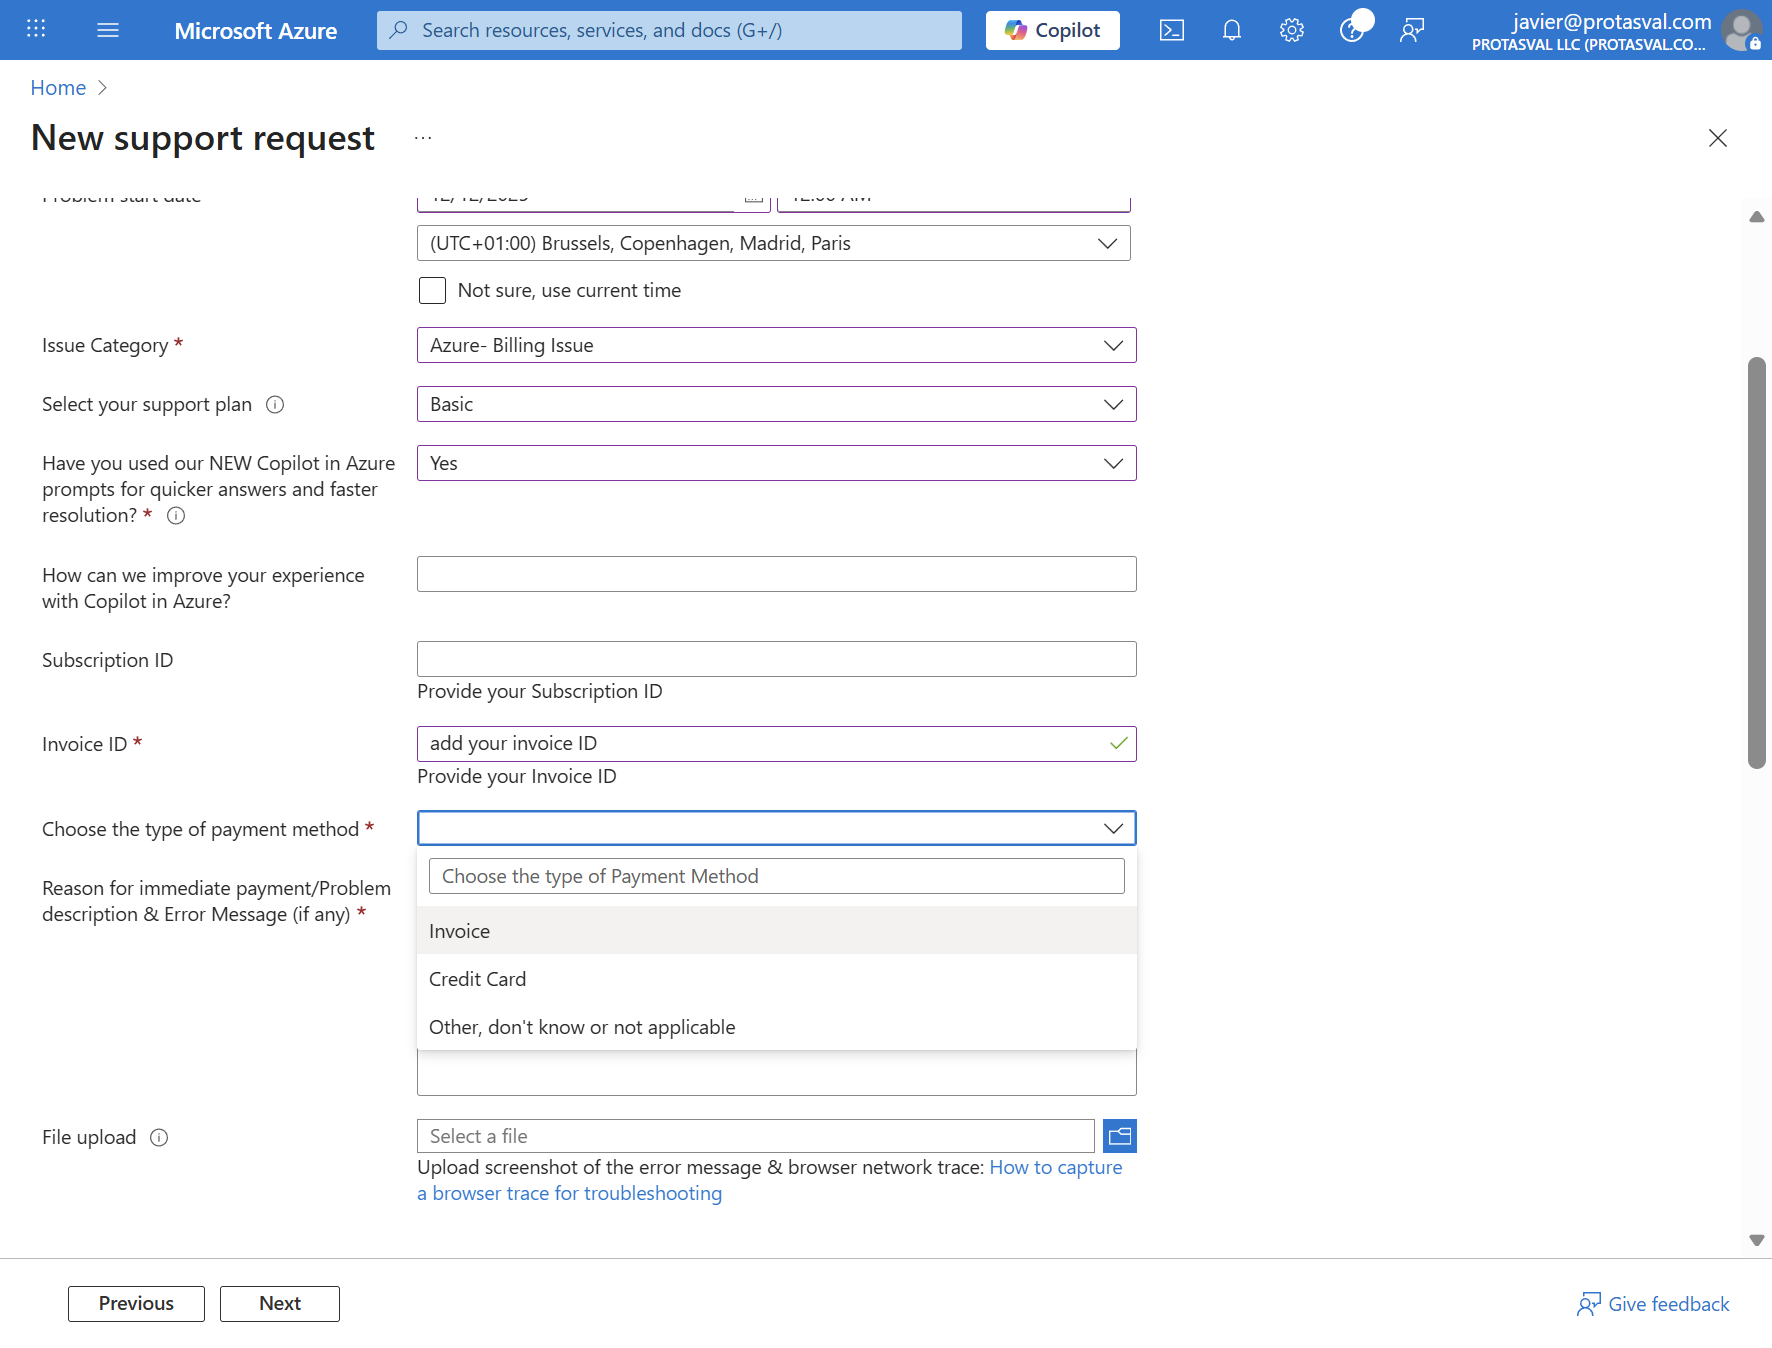Go to Home breadcrumb

pos(58,88)
